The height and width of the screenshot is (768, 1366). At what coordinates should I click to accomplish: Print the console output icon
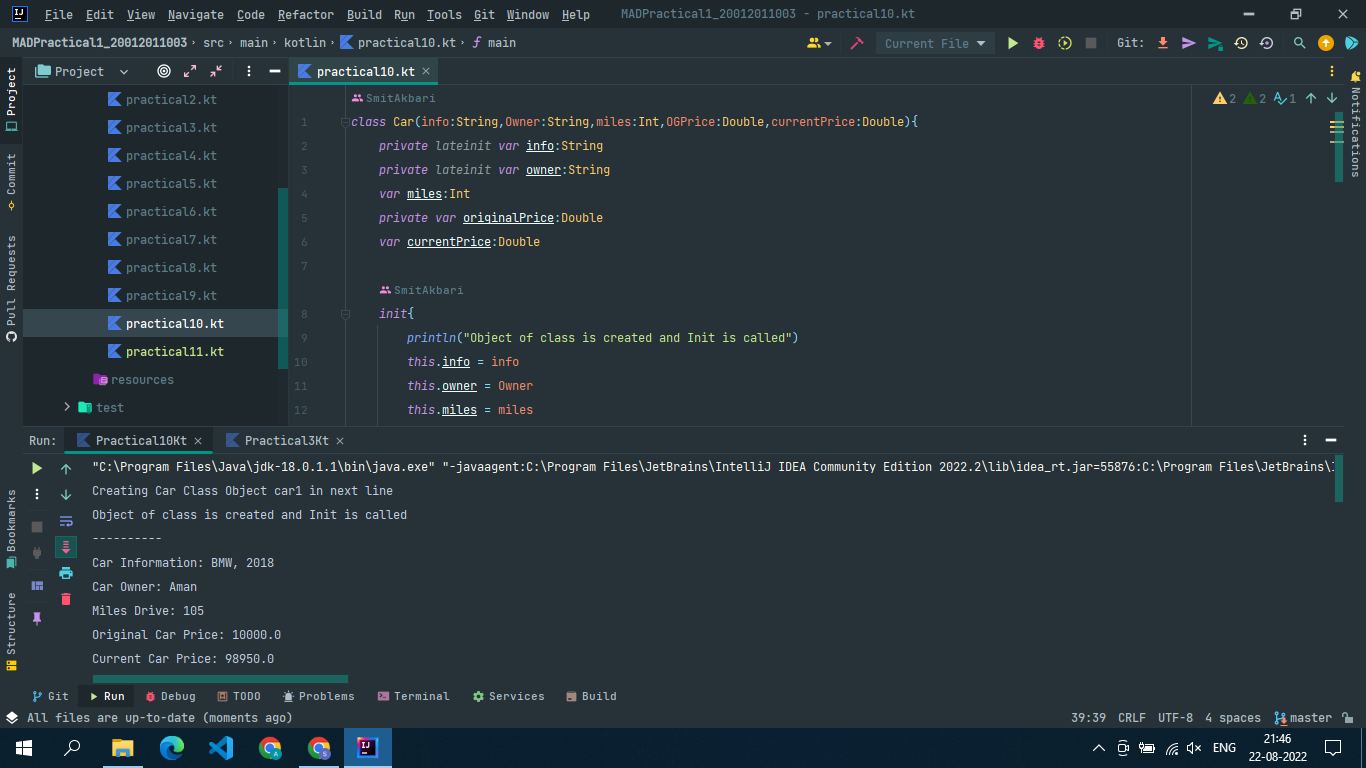66,572
